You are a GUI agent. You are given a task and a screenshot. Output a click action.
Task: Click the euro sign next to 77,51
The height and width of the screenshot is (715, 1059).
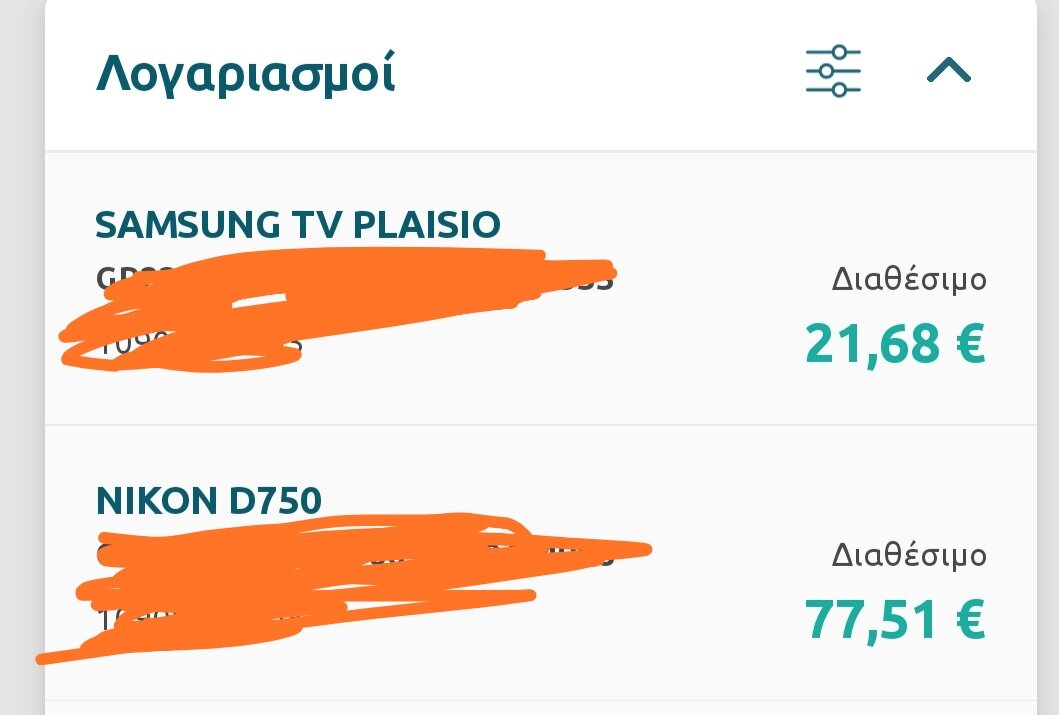pyautogui.click(x=971, y=619)
